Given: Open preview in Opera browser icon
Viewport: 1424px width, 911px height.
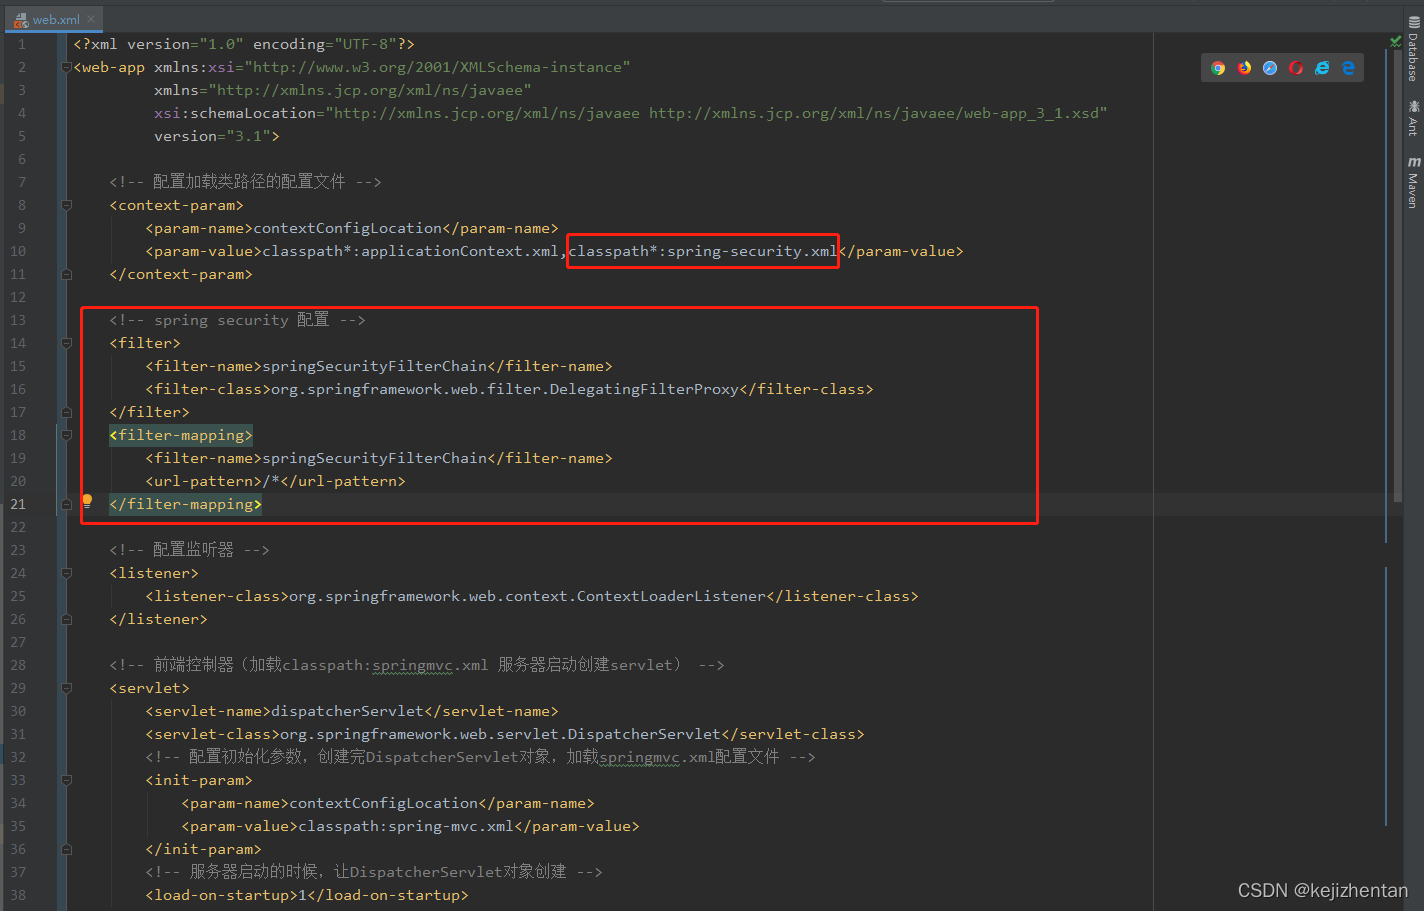Looking at the screenshot, I should click(1296, 68).
